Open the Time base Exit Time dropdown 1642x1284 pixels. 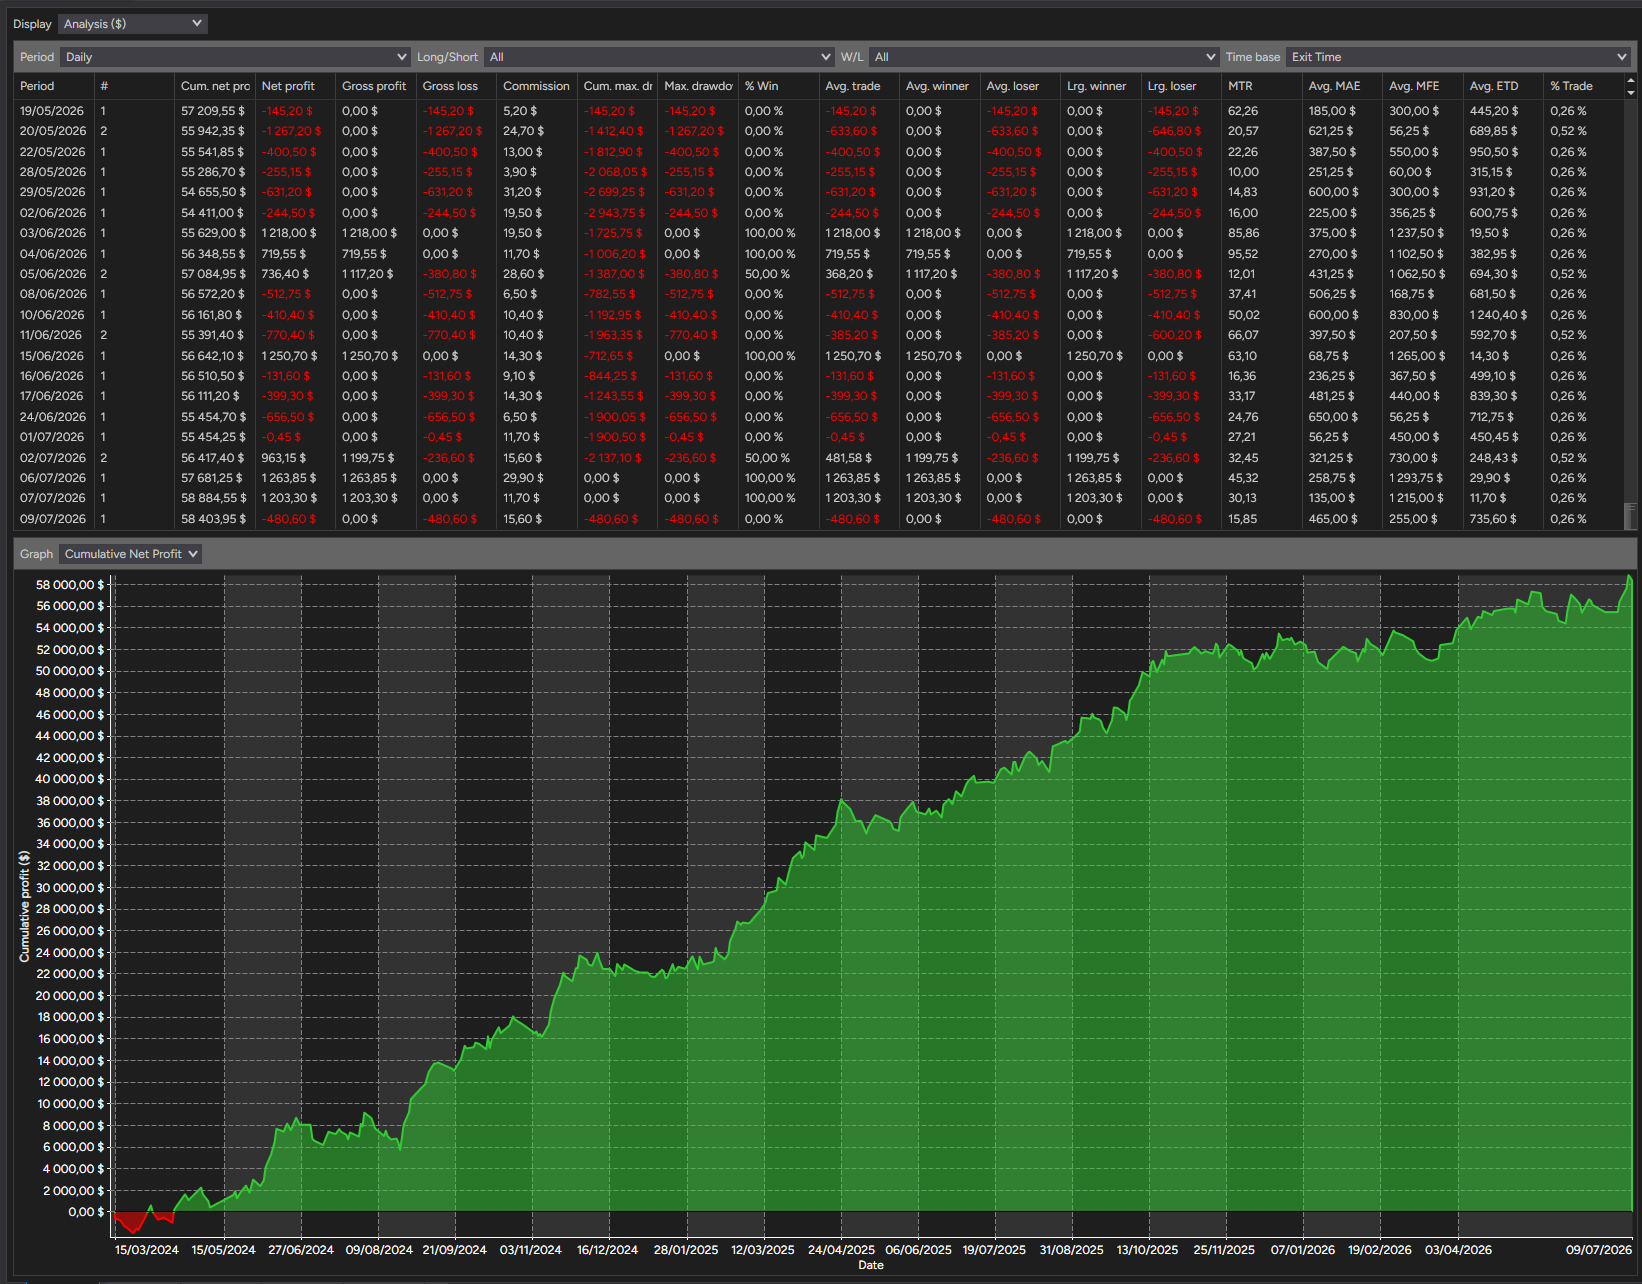(1458, 57)
